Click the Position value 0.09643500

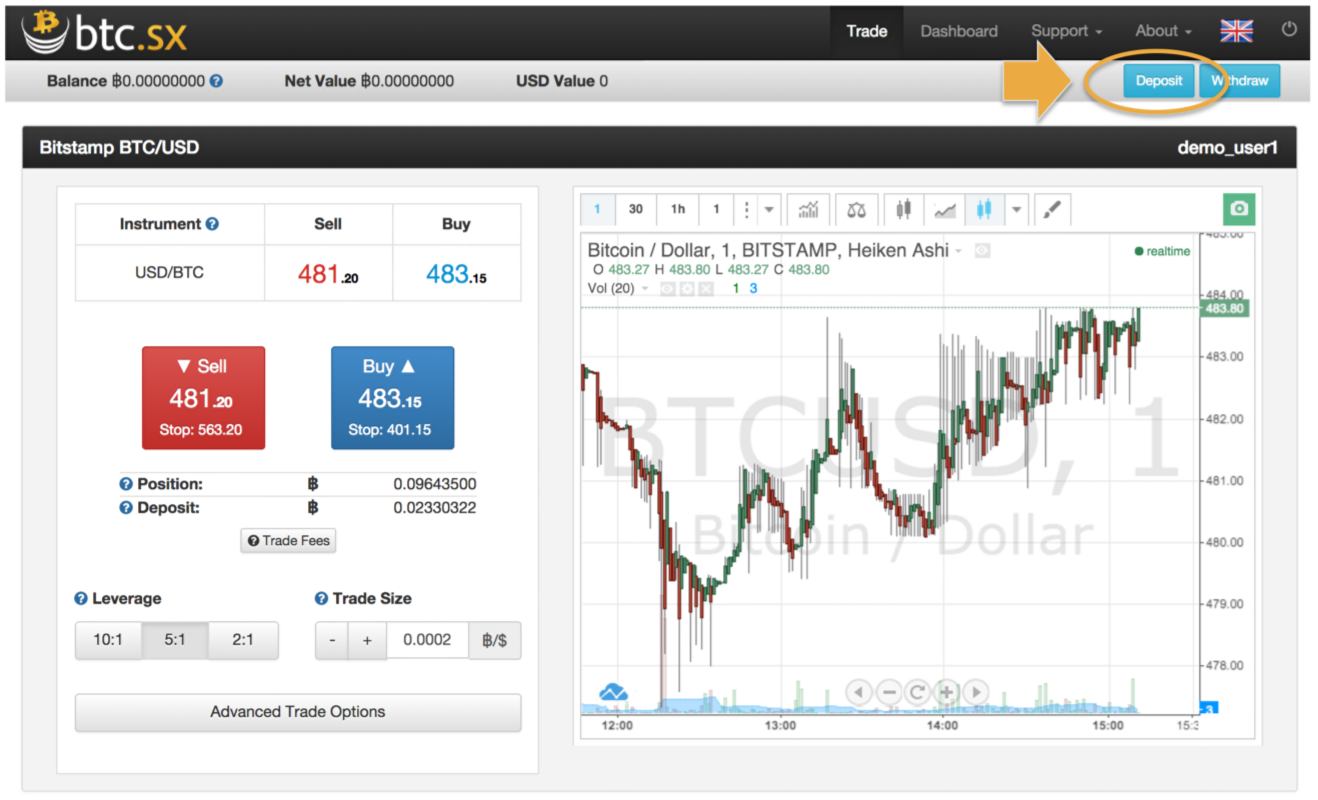pos(435,484)
